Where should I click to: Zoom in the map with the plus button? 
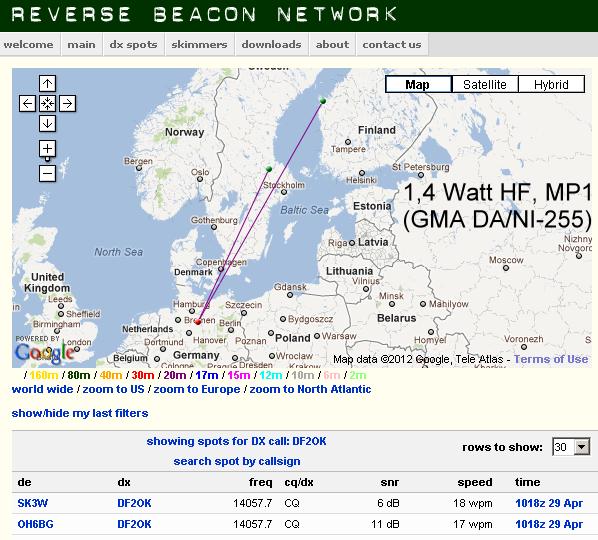click(x=47, y=148)
